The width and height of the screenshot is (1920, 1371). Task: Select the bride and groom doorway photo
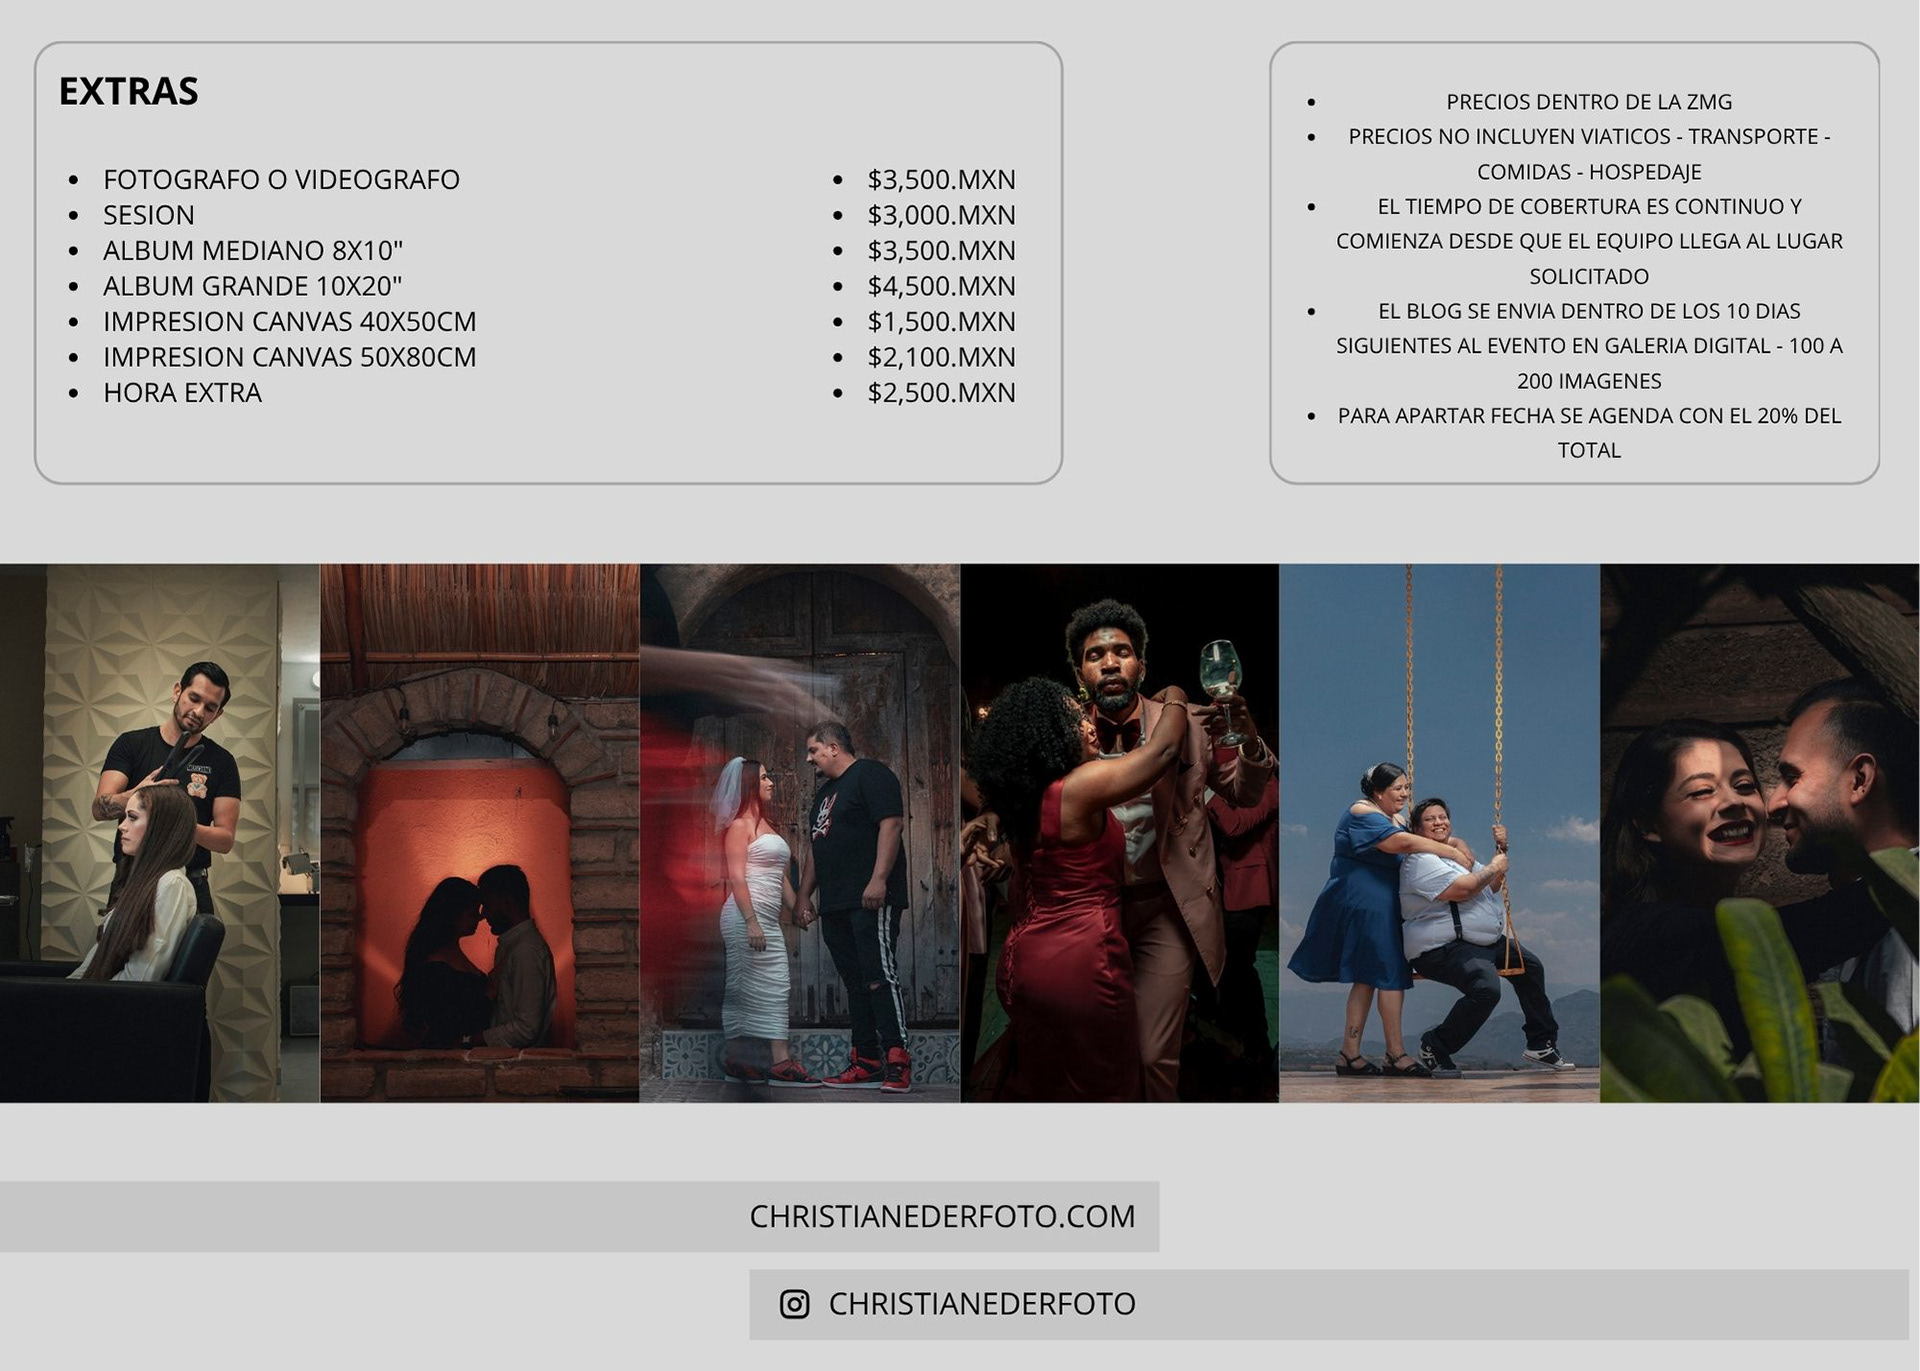[x=799, y=833]
